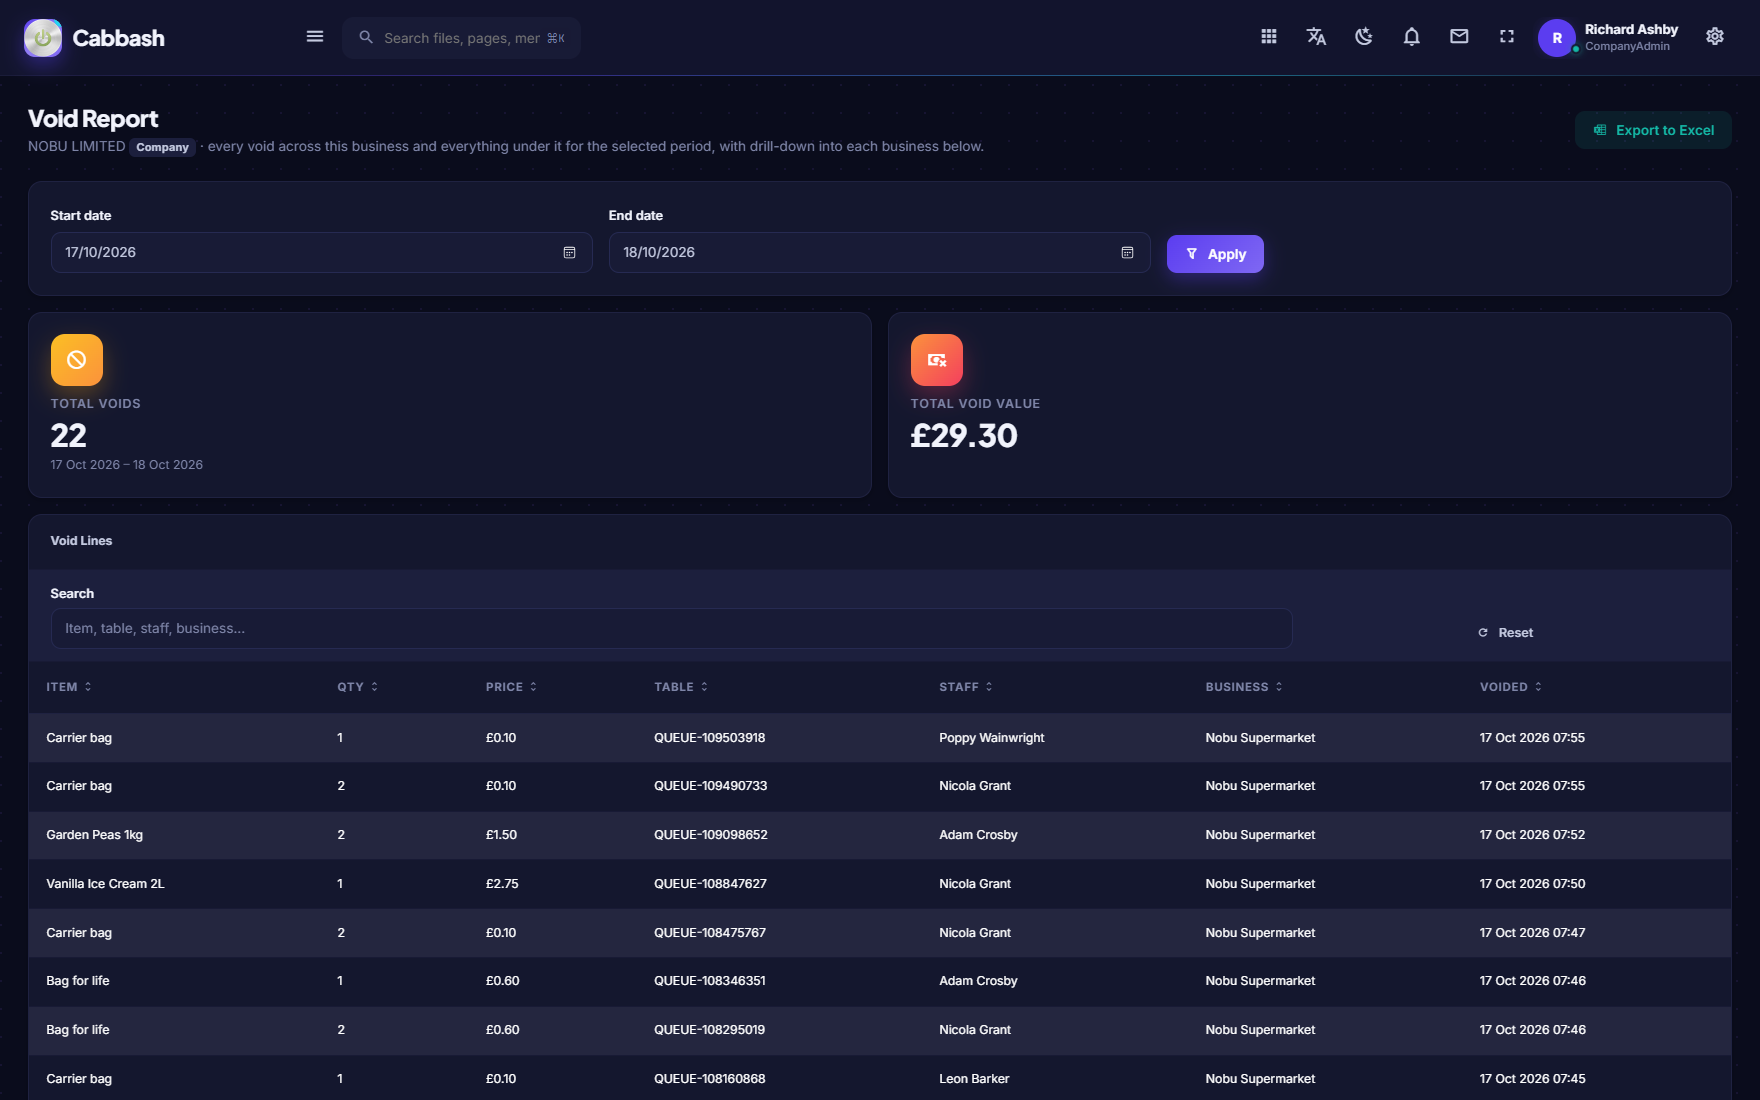1760x1100 pixels.
Task: Open the mail messages icon
Action: [1459, 37]
